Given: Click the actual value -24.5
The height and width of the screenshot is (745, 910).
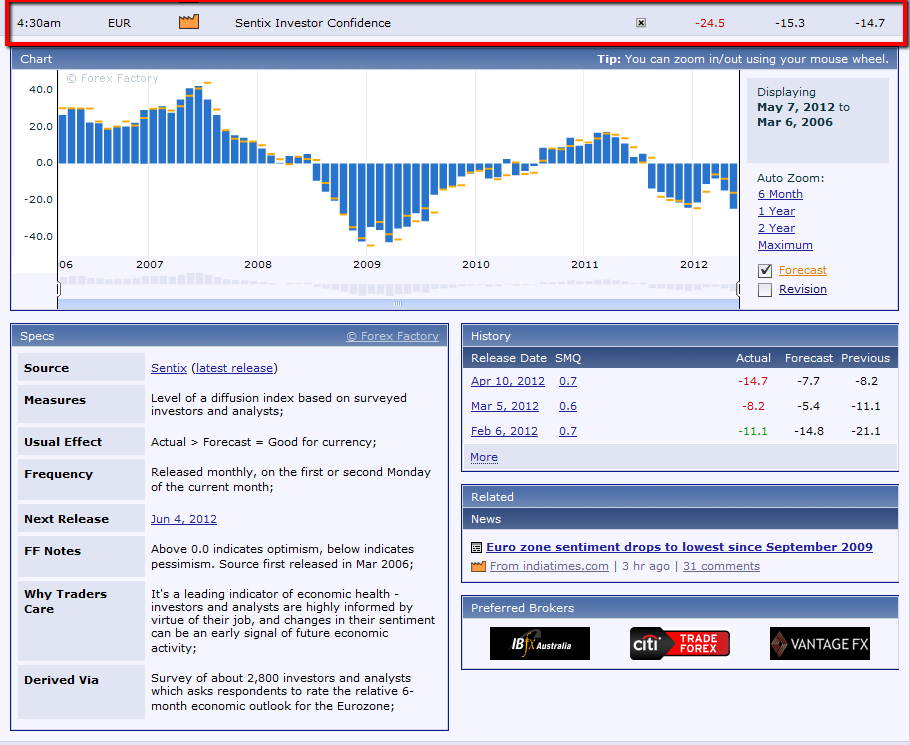Looking at the screenshot, I should coord(710,23).
